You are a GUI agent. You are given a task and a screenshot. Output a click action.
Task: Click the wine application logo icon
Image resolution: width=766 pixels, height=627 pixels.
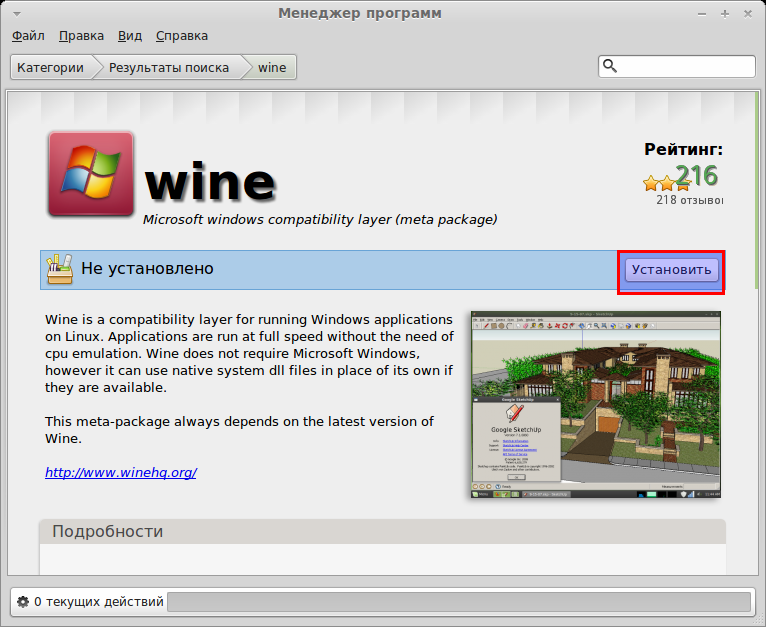pyautogui.click(x=91, y=174)
